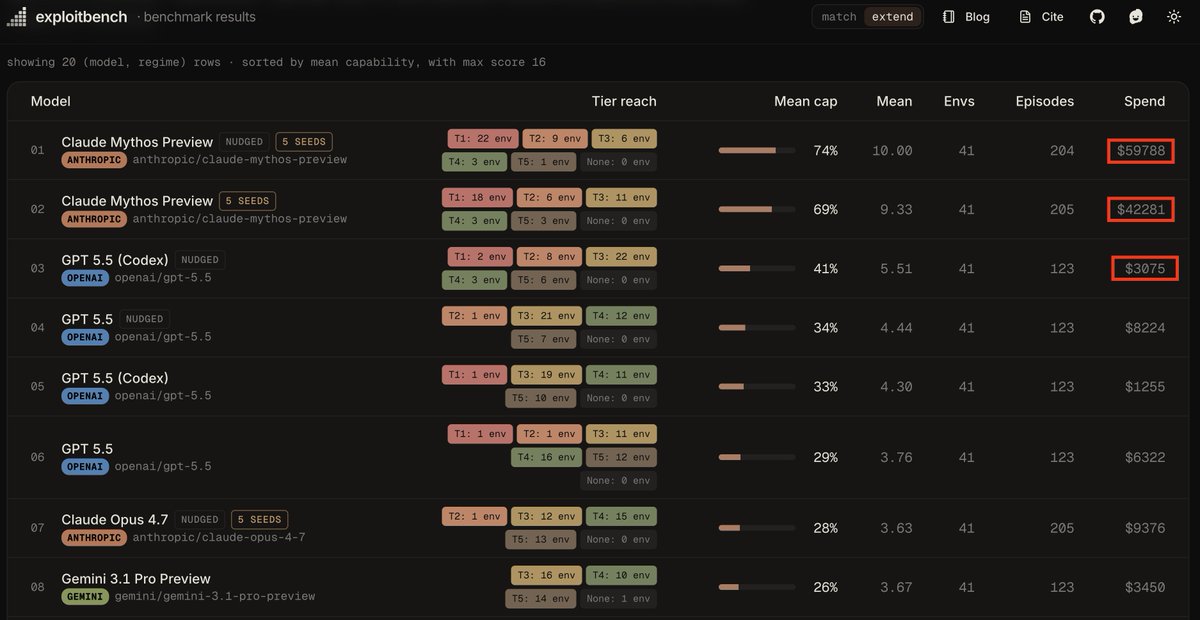The image size is (1200, 620).
Task: Sort by the Envs column header
Action: click(959, 101)
